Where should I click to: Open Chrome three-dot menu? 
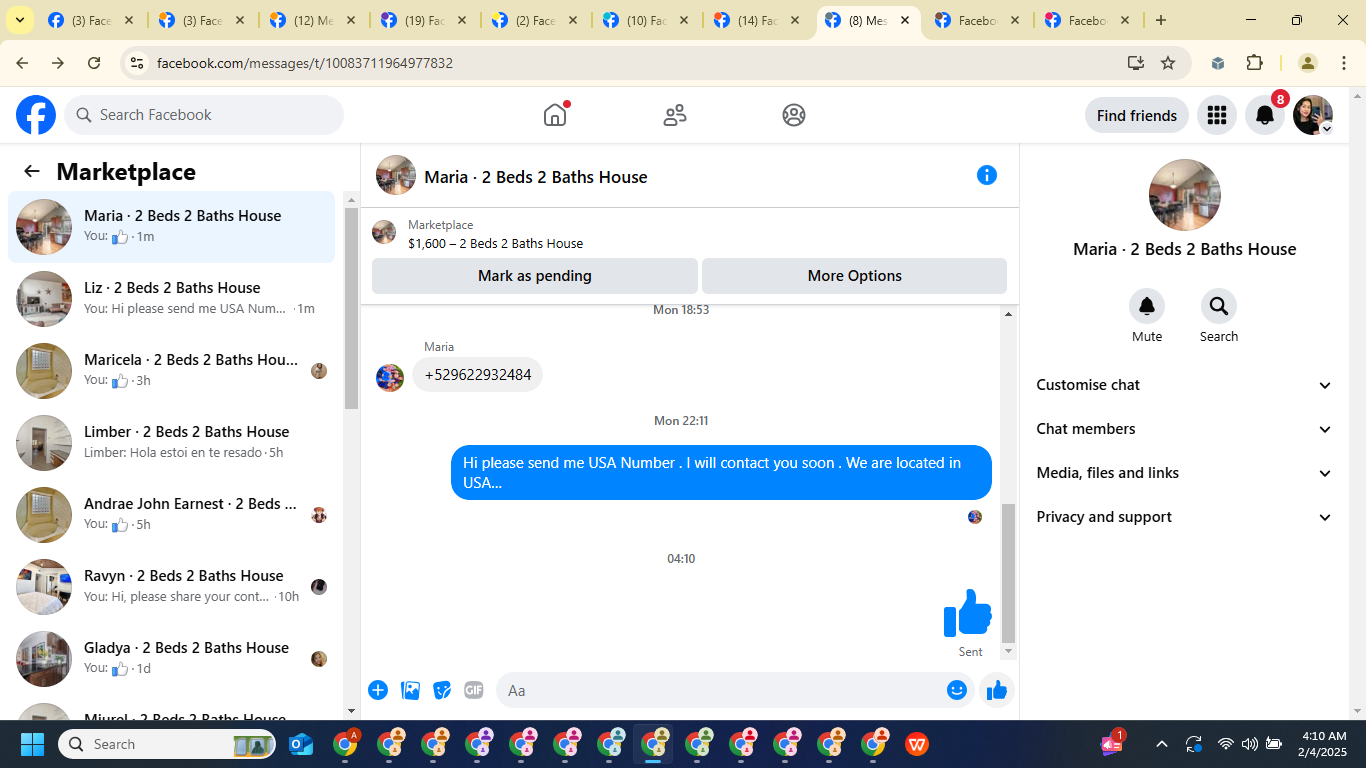(x=1343, y=63)
